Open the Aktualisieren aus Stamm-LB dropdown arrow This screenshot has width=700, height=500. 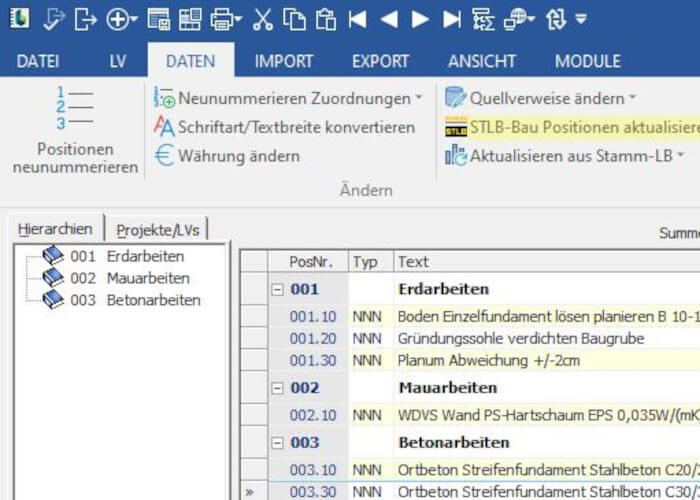(681, 155)
